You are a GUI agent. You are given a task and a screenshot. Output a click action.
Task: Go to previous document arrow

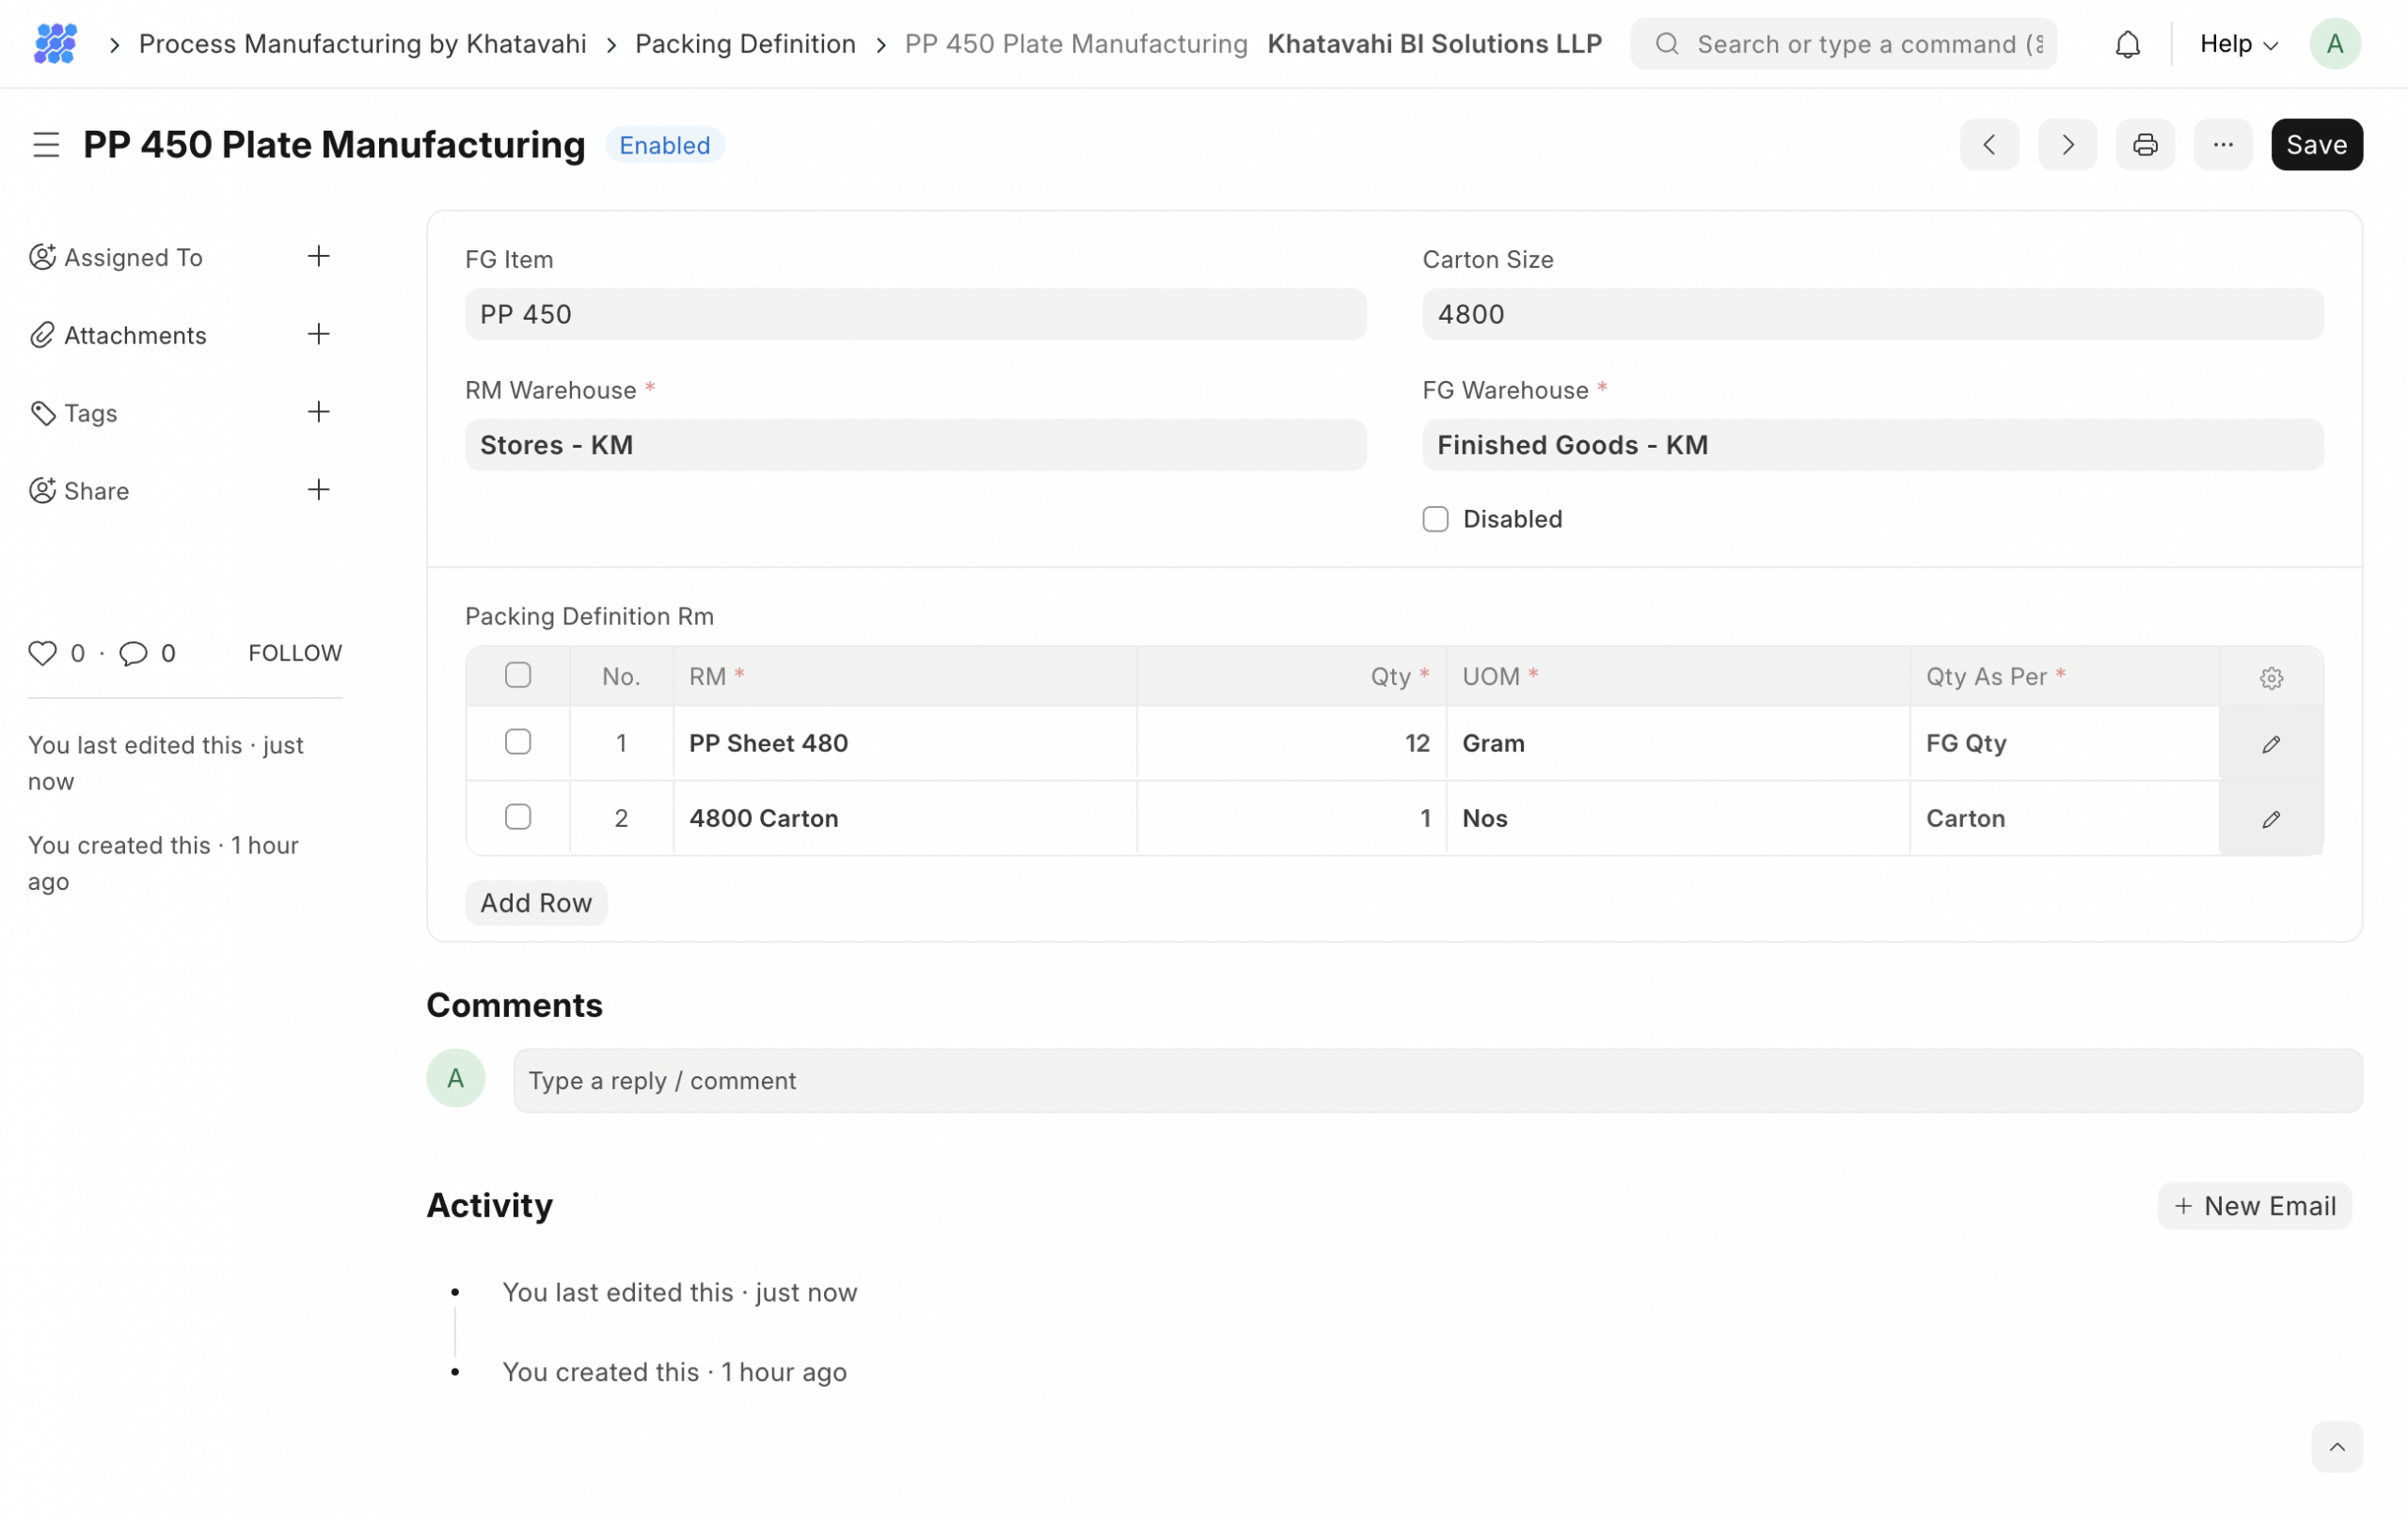pyautogui.click(x=1988, y=145)
